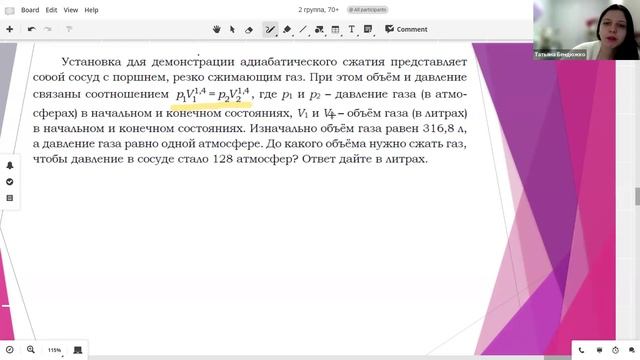Click the board title '2 группа, 70+'
Image resolution: width=640 pixels, height=360 pixels.
[318, 9]
